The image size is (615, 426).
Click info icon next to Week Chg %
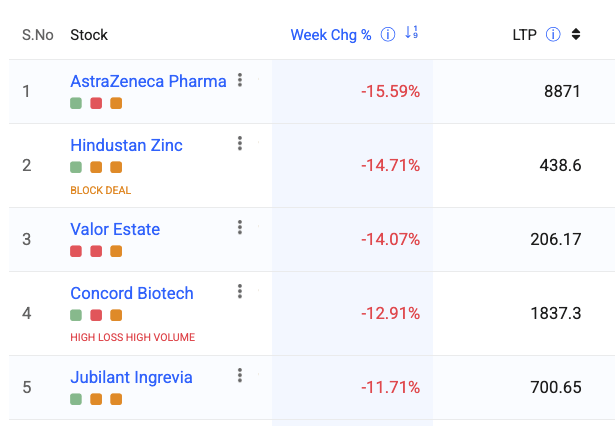point(388,35)
